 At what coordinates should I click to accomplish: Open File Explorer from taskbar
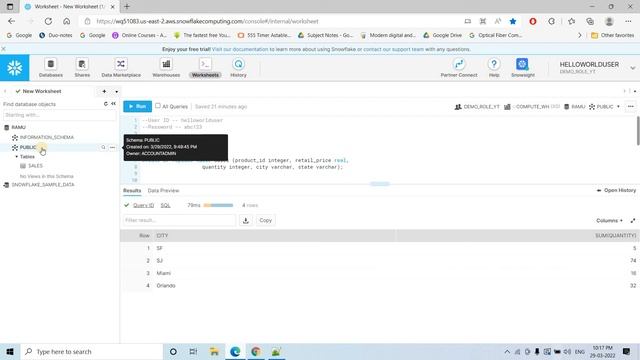pyautogui.click(x=214, y=351)
